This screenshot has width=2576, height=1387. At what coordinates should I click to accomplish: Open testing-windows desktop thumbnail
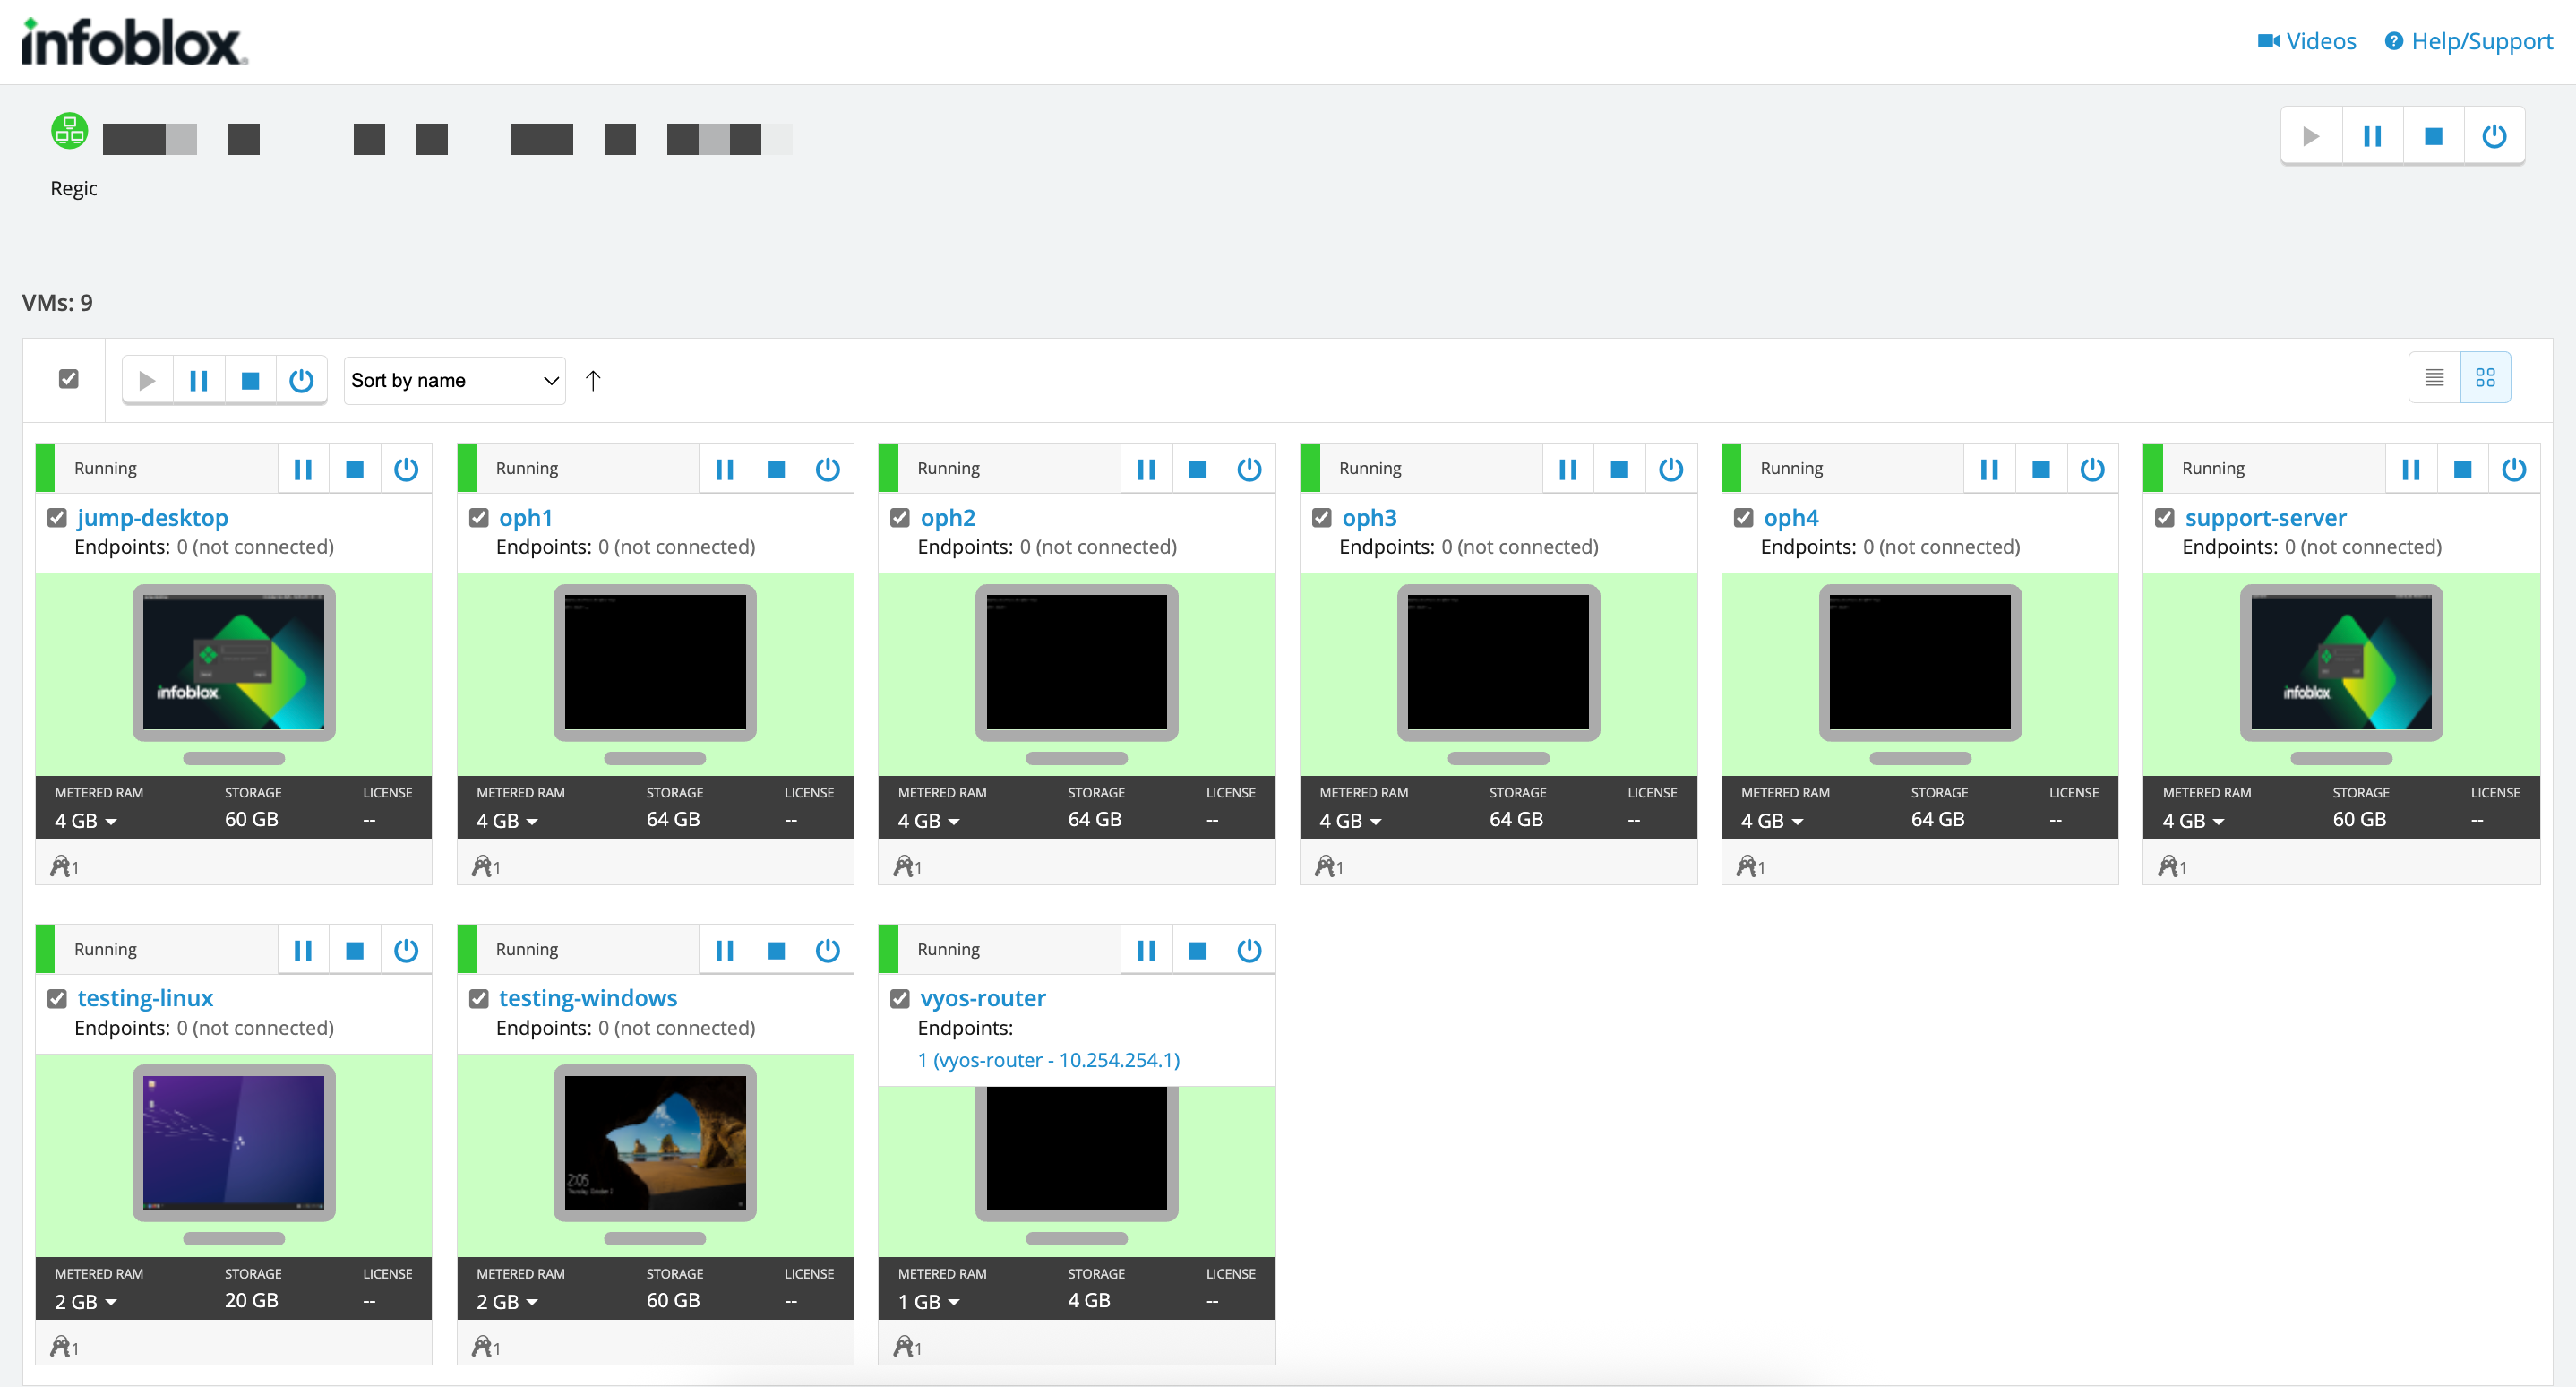(655, 1143)
